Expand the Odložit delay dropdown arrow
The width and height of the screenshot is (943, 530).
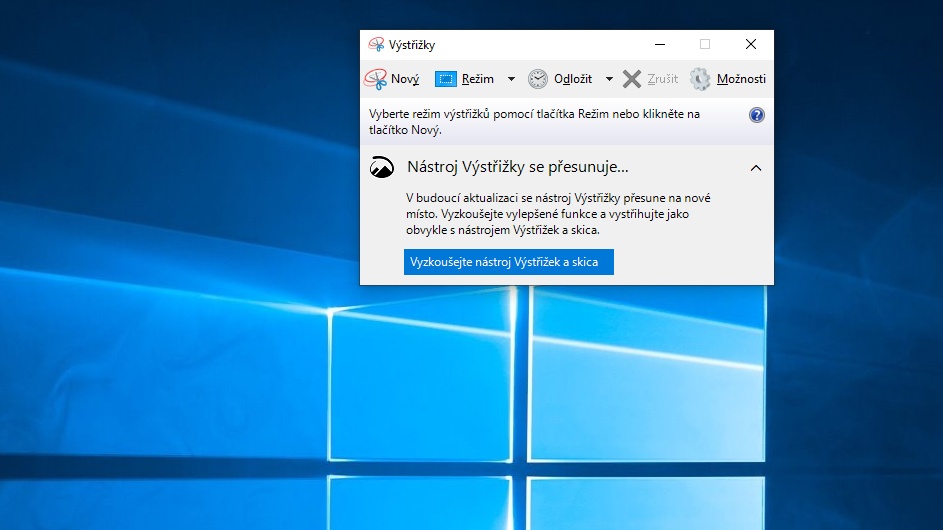tap(609, 79)
